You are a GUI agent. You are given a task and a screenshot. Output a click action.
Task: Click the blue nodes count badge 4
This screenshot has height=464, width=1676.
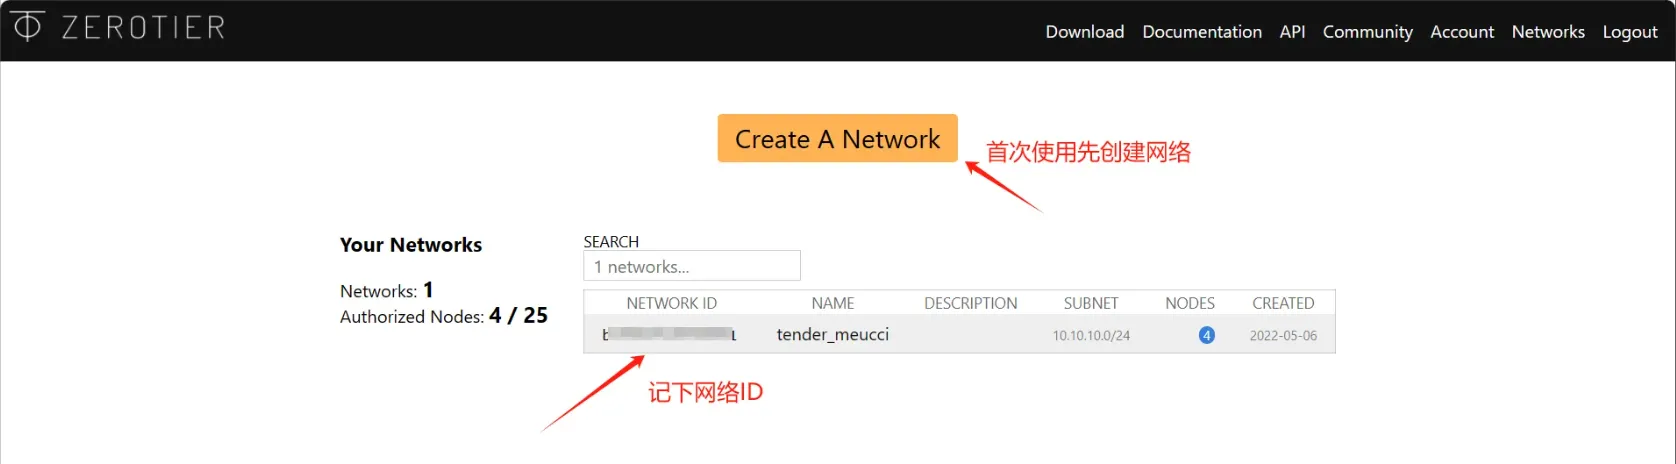pyautogui.click(x=1207, y=335)
